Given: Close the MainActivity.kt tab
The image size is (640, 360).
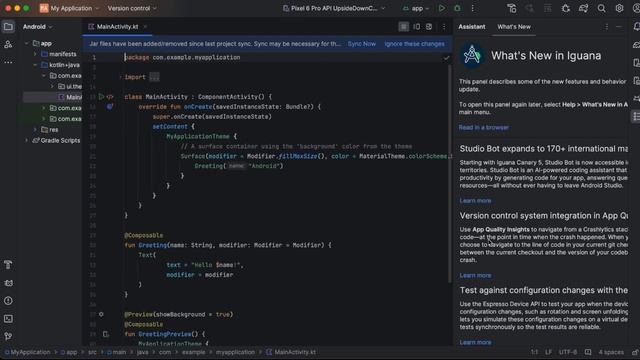Looking at the screenshot, I should pyautogui.click(x=145, y=27).
